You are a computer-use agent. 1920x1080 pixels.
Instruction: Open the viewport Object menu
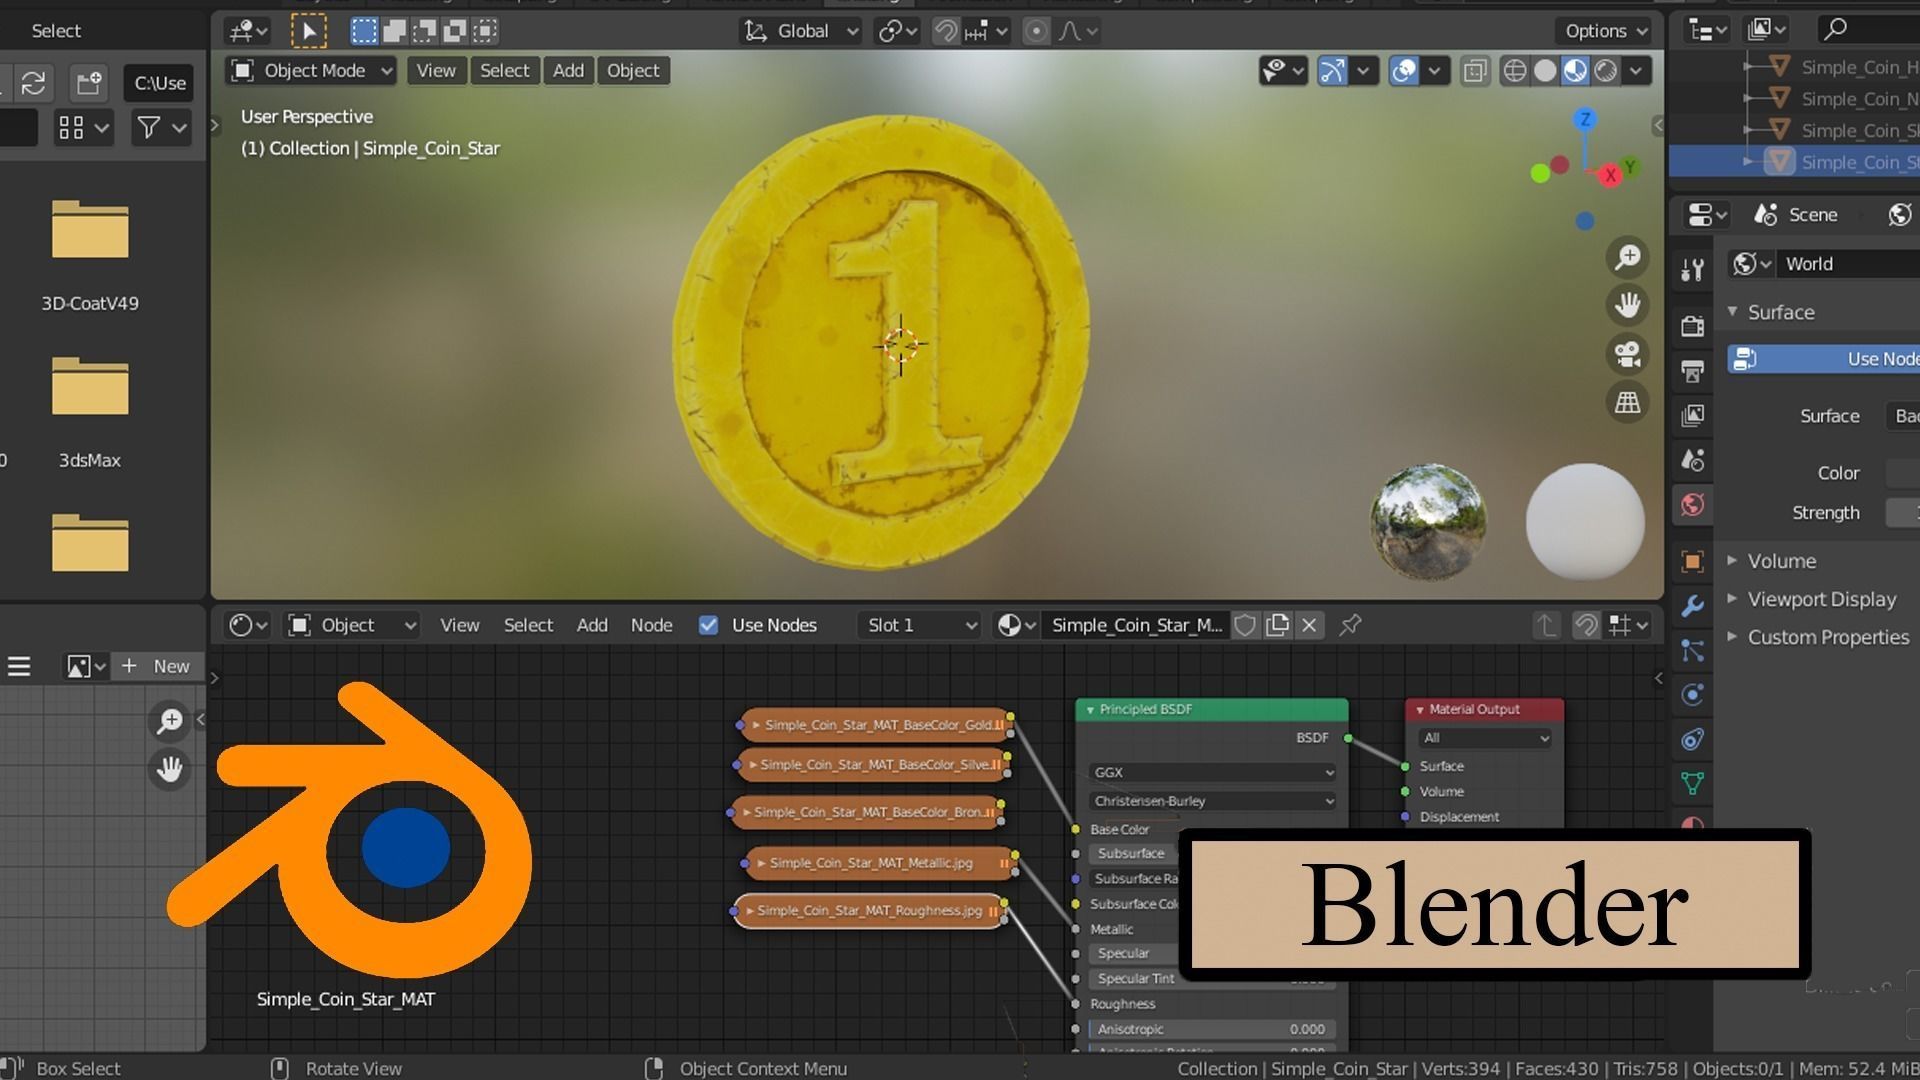tap(633, 71)
